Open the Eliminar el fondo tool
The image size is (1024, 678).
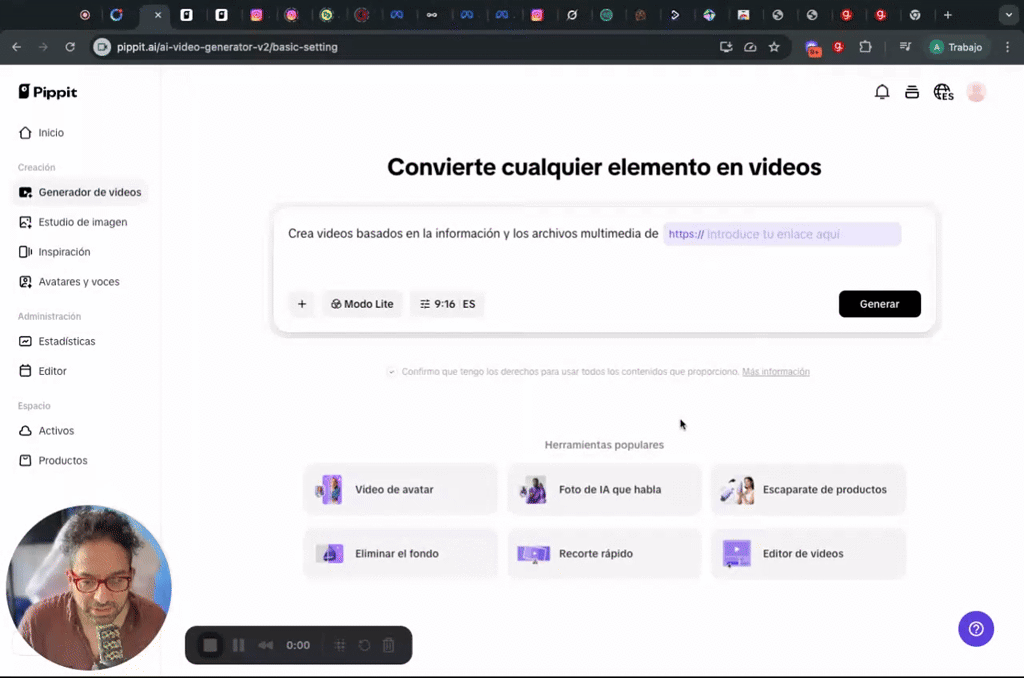(x=400, y=553)
